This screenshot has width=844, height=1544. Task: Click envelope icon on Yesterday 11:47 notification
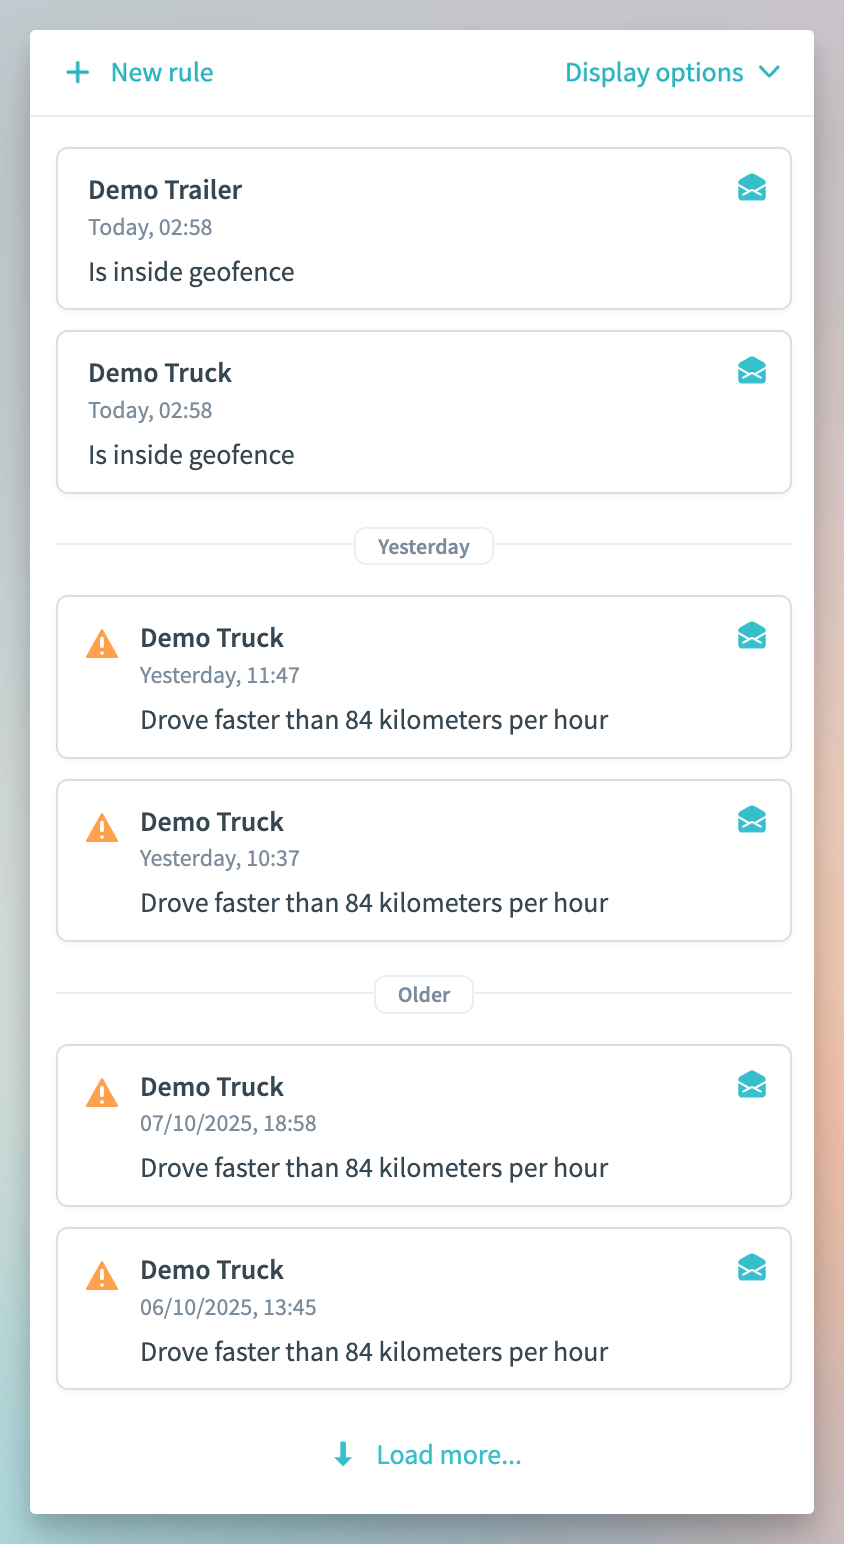752,636
